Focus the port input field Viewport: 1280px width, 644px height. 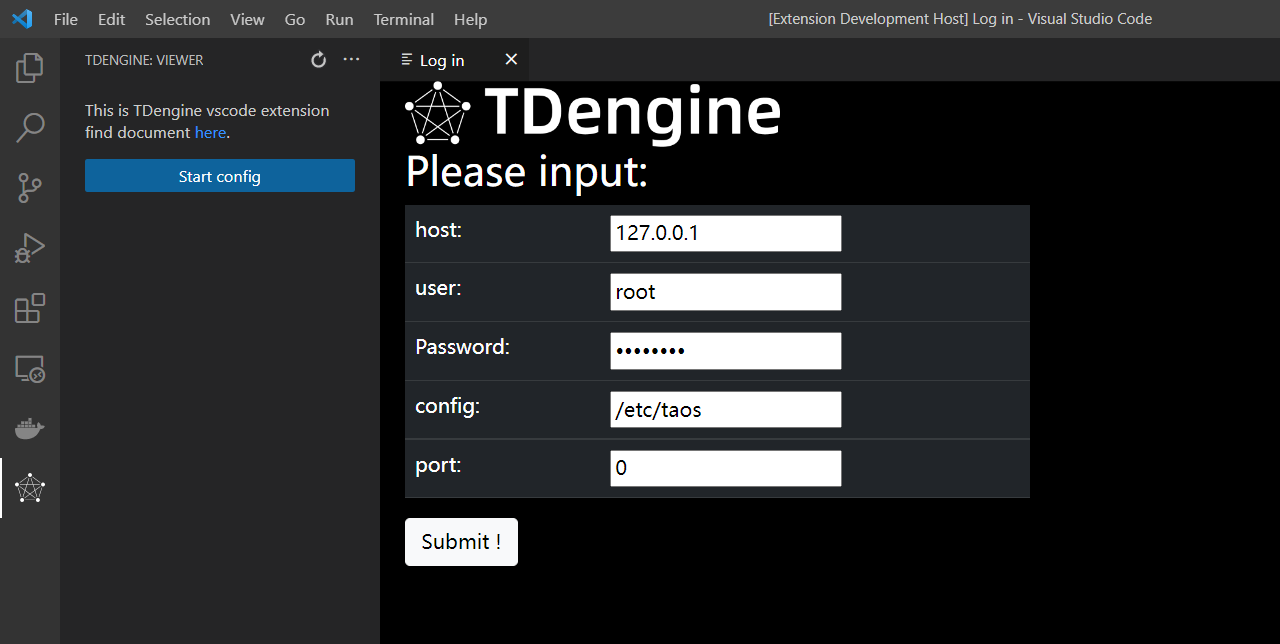click(726, 468)
